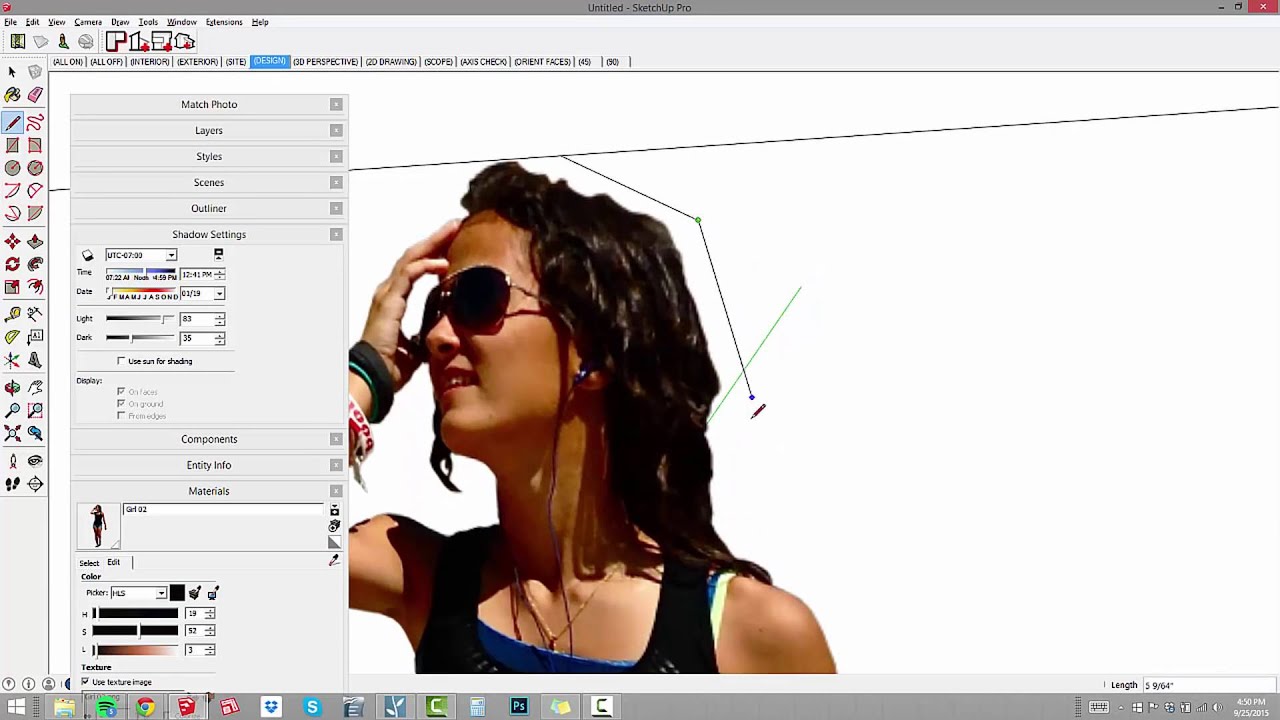Choose the Paint Bucket tool
The height and width of the screenshot is (720, 1280).
pyautogui.click(x=12, y=95)
